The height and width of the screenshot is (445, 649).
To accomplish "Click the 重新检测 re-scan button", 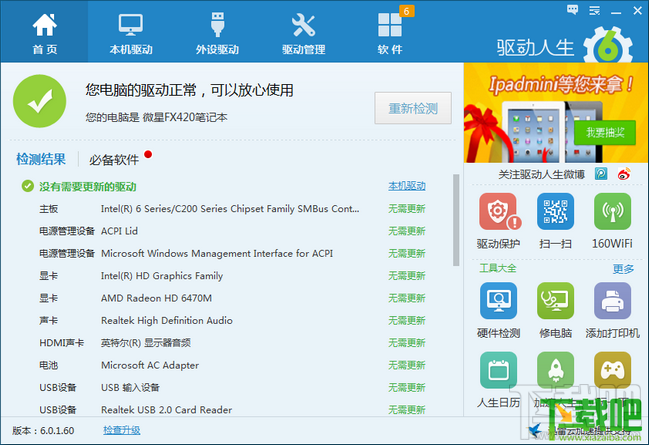I will click(413, 108).
